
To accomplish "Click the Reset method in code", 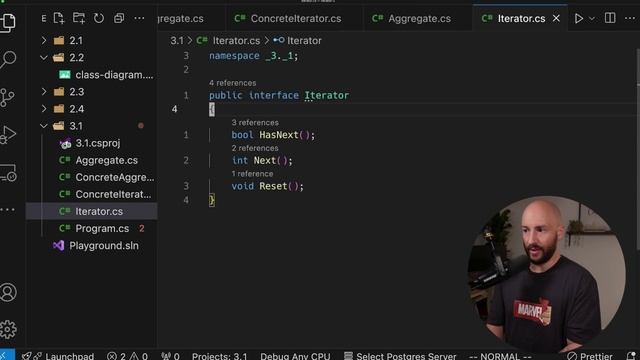I will [x=273, y=186].
